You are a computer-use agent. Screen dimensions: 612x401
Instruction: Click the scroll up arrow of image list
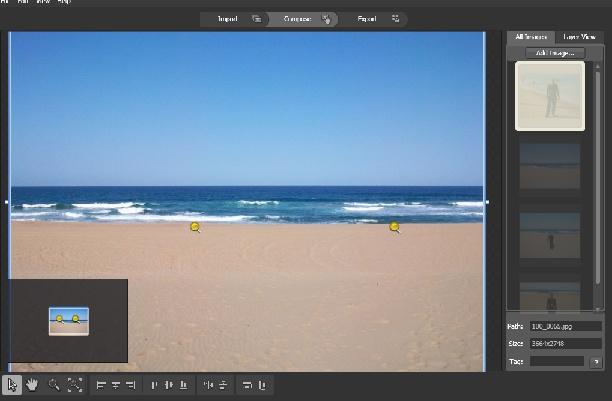(x=598, y=66)
